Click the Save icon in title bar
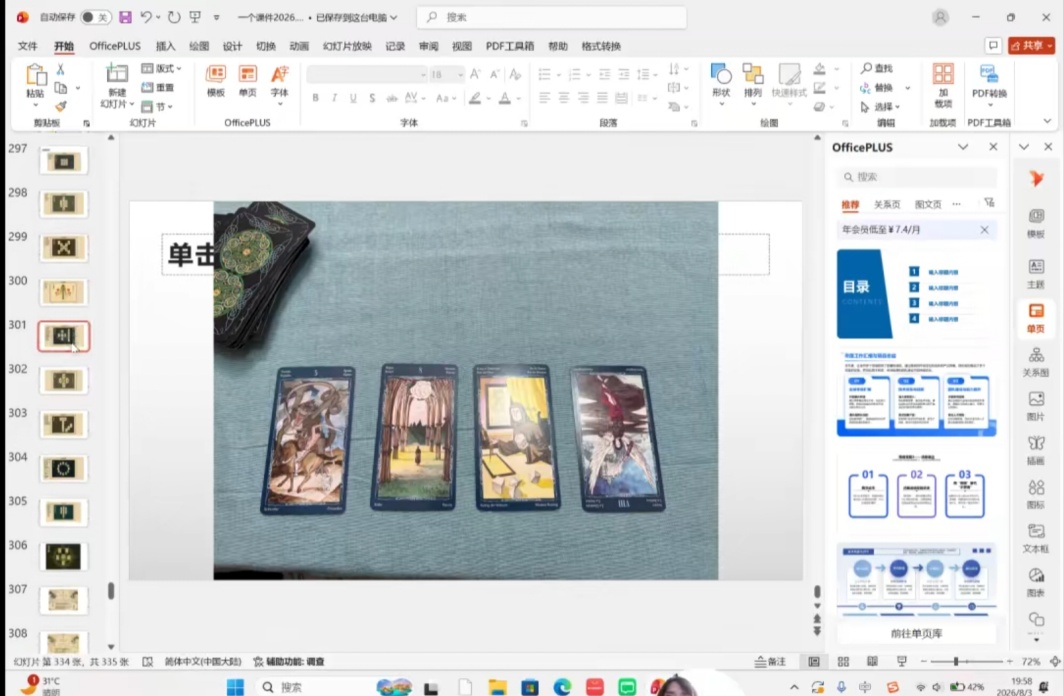The image size is (1064, 696). pyautogui.click(x=125, y=17)
